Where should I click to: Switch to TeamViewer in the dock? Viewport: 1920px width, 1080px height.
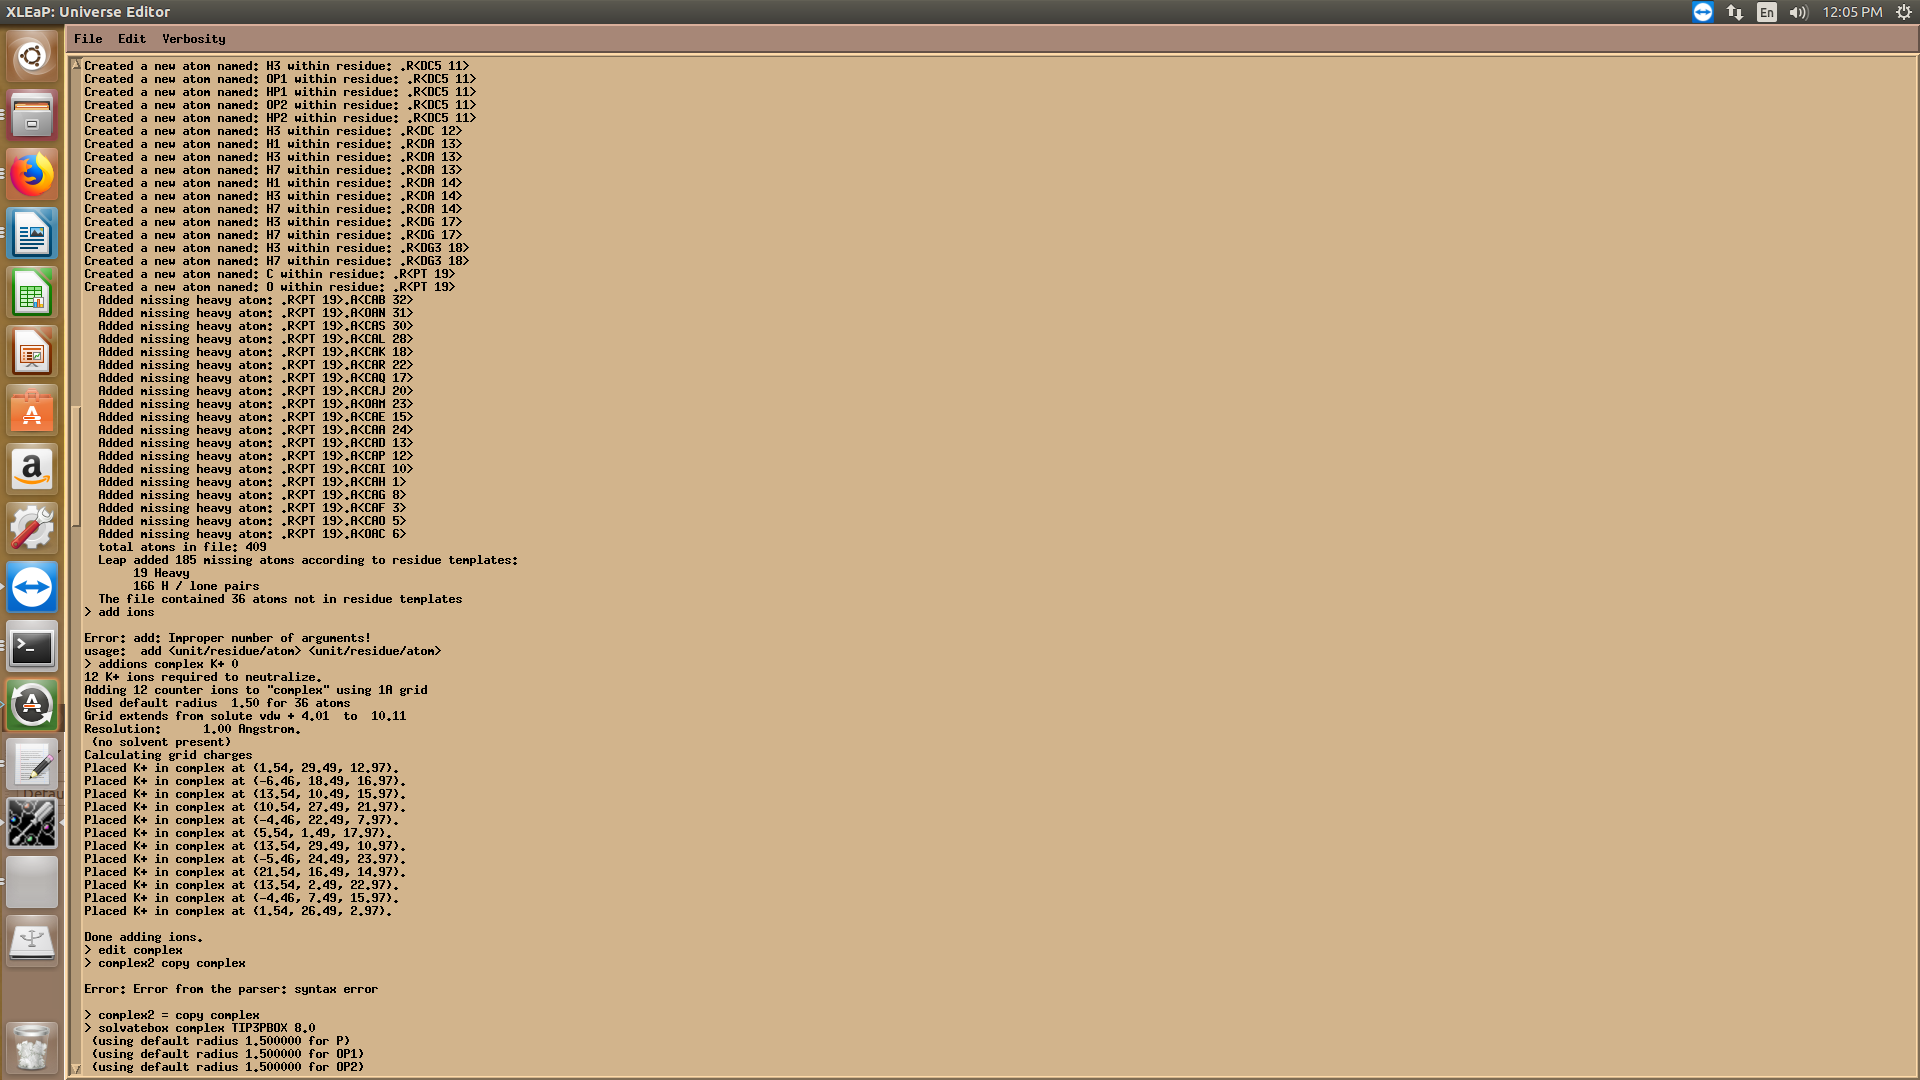click(x=32, y=588)
